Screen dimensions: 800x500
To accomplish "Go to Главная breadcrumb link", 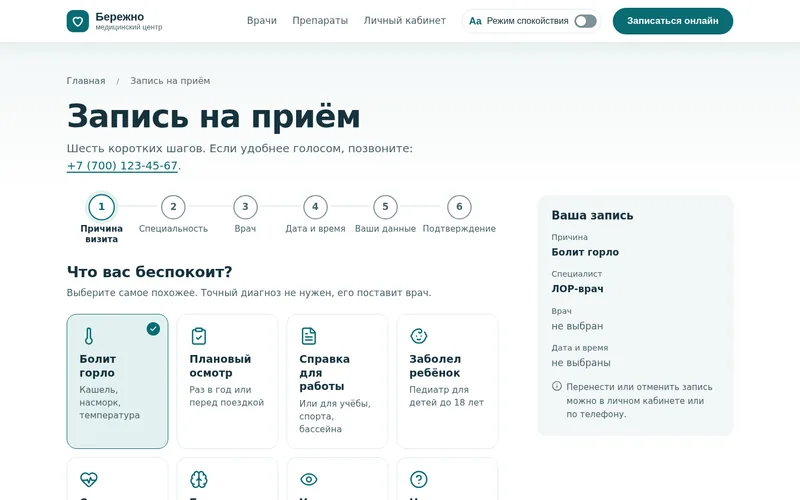I will pos(86,81).
